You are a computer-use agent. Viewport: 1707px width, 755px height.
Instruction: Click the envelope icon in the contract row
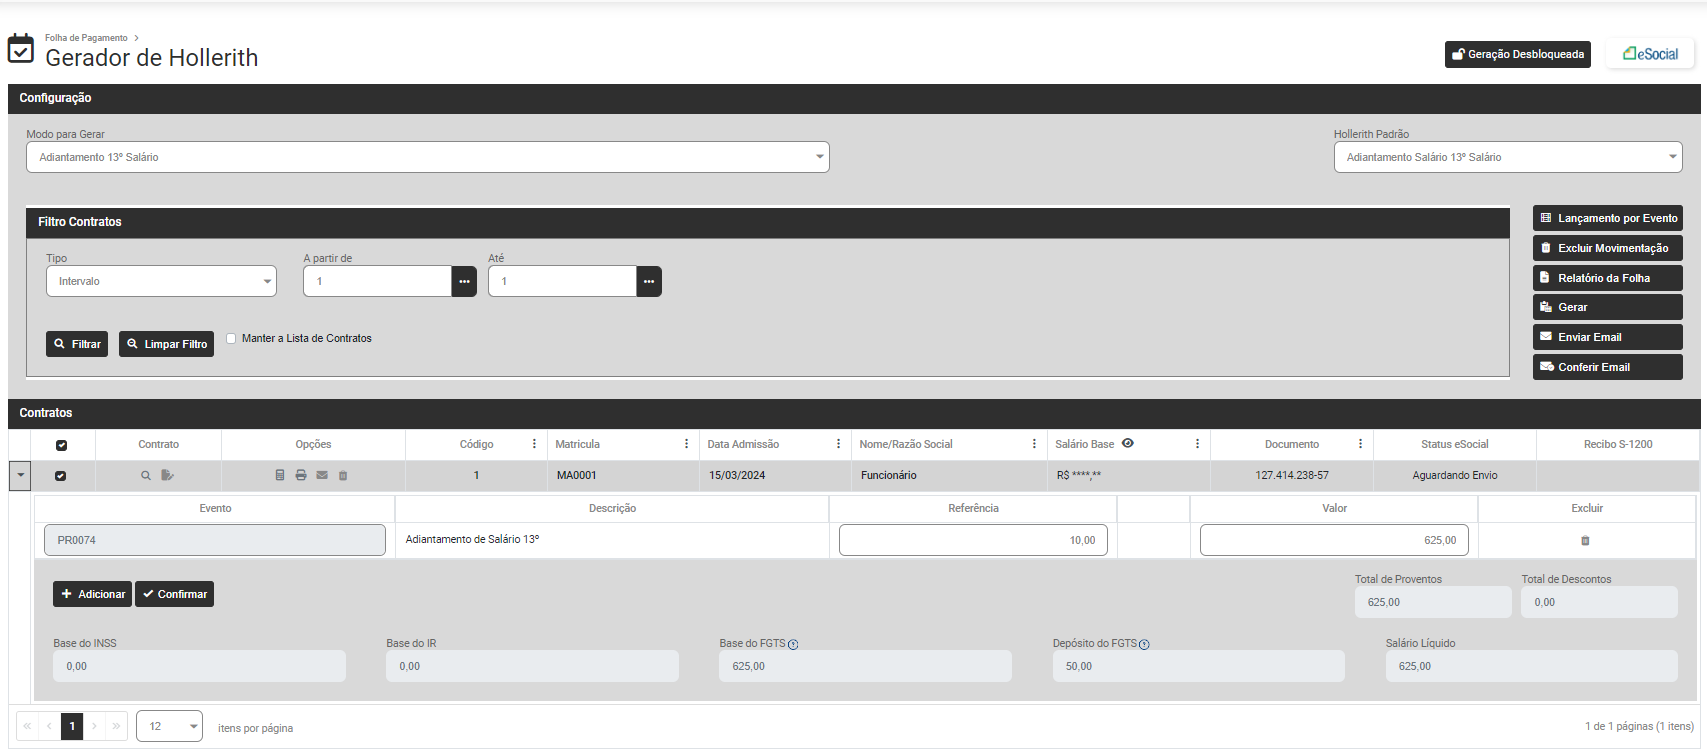(x=322, y=475)
